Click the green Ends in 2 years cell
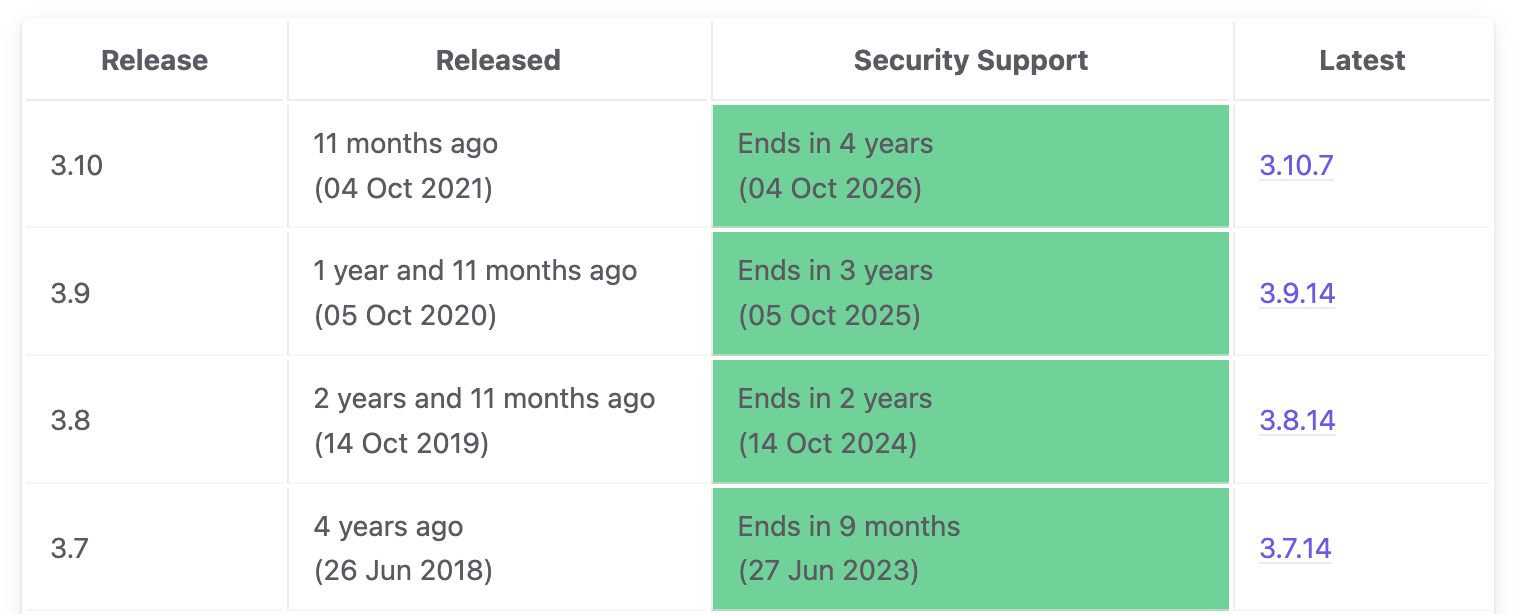 (970, 421)
